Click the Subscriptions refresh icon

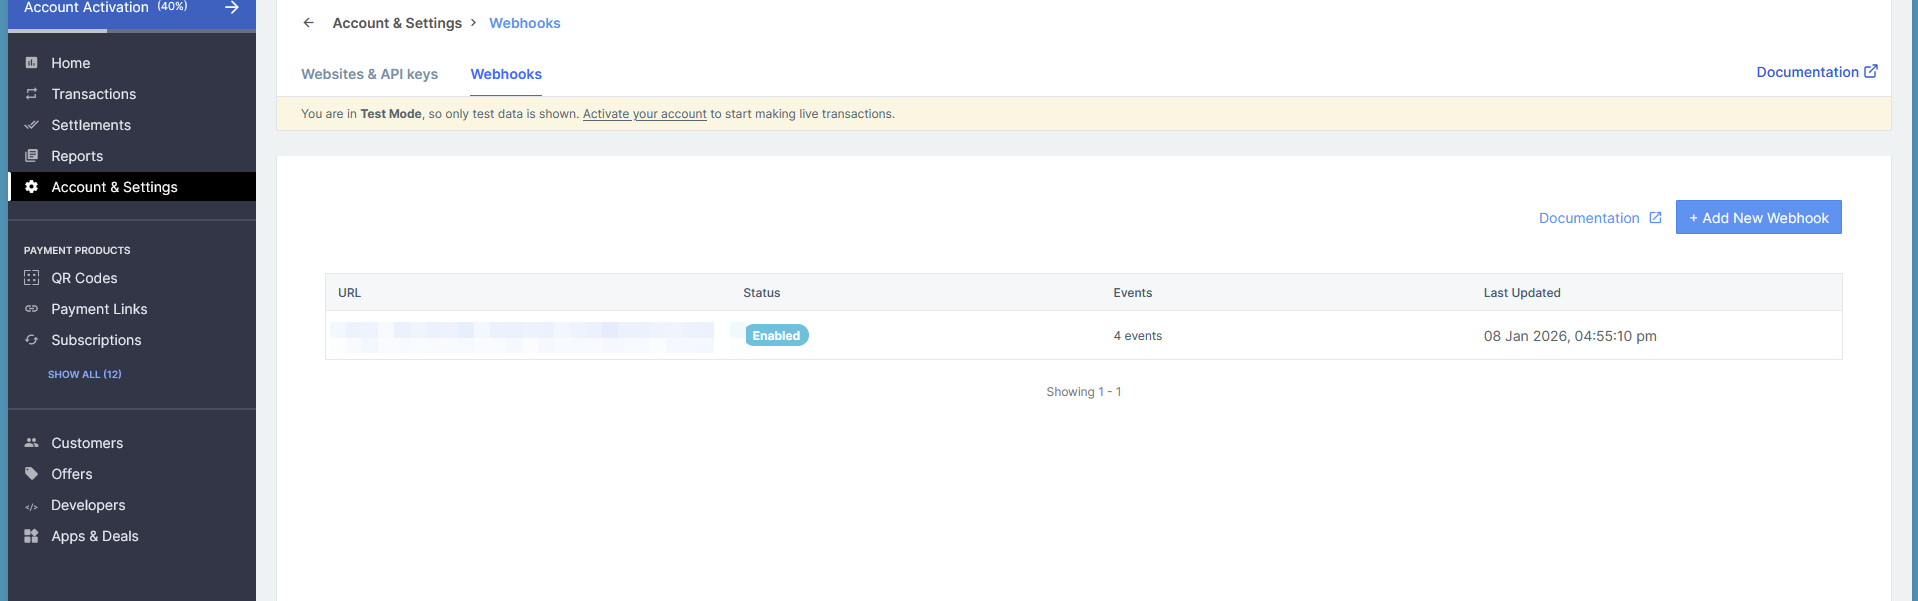(x=32, y=340)
